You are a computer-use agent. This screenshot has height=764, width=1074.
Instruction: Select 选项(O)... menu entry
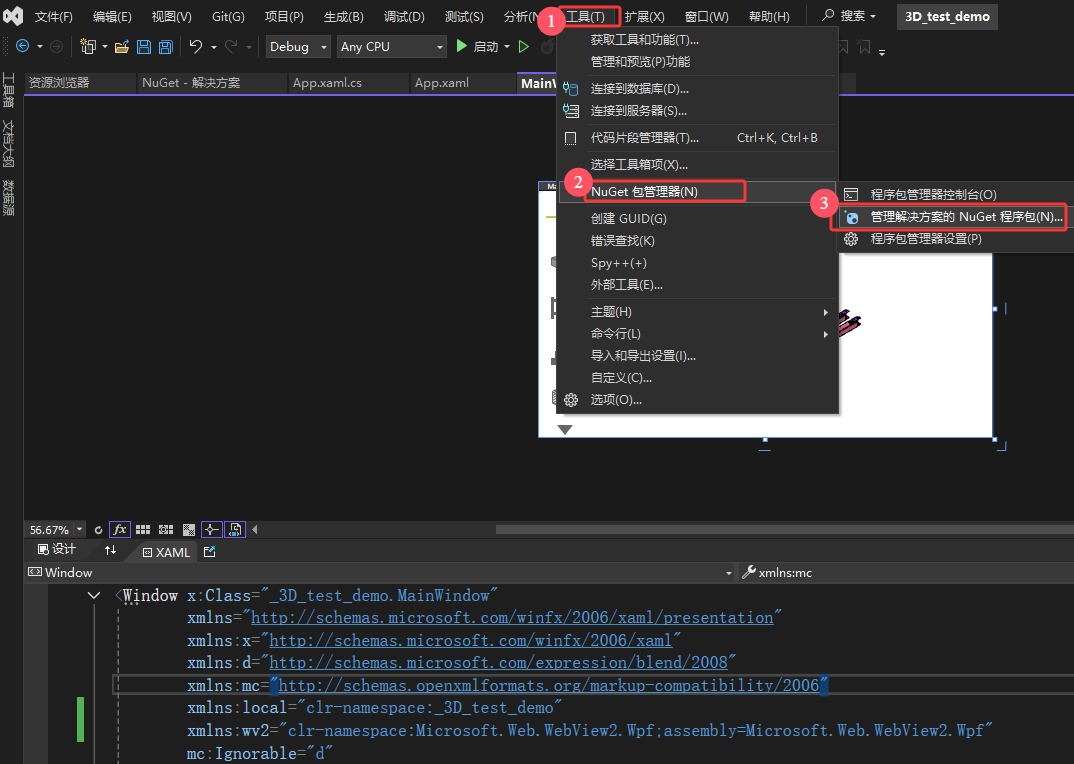coord(697,399)
